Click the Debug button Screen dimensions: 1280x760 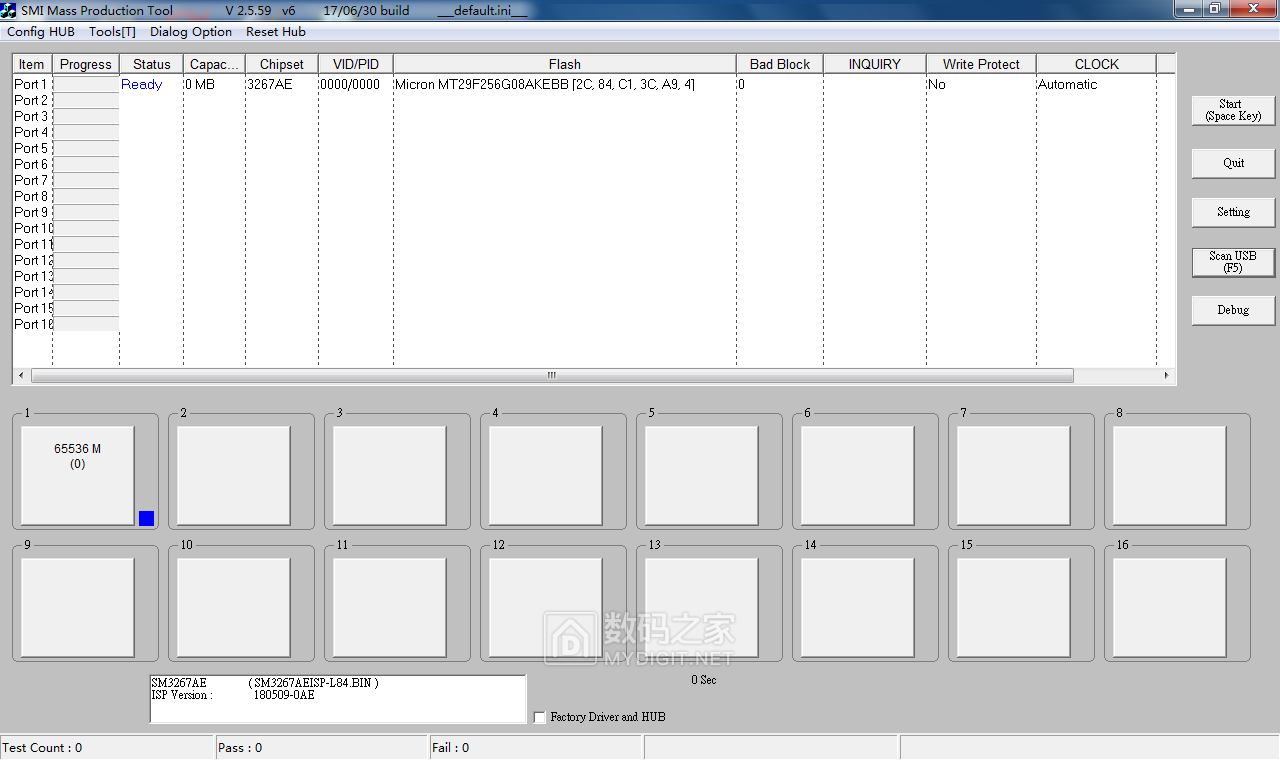[x=1233, y=310]
